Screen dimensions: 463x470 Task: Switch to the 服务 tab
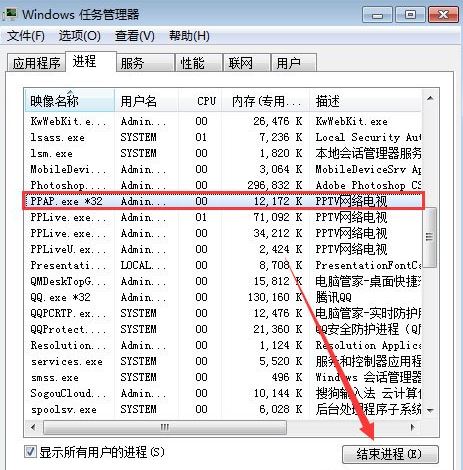[145, 63]
